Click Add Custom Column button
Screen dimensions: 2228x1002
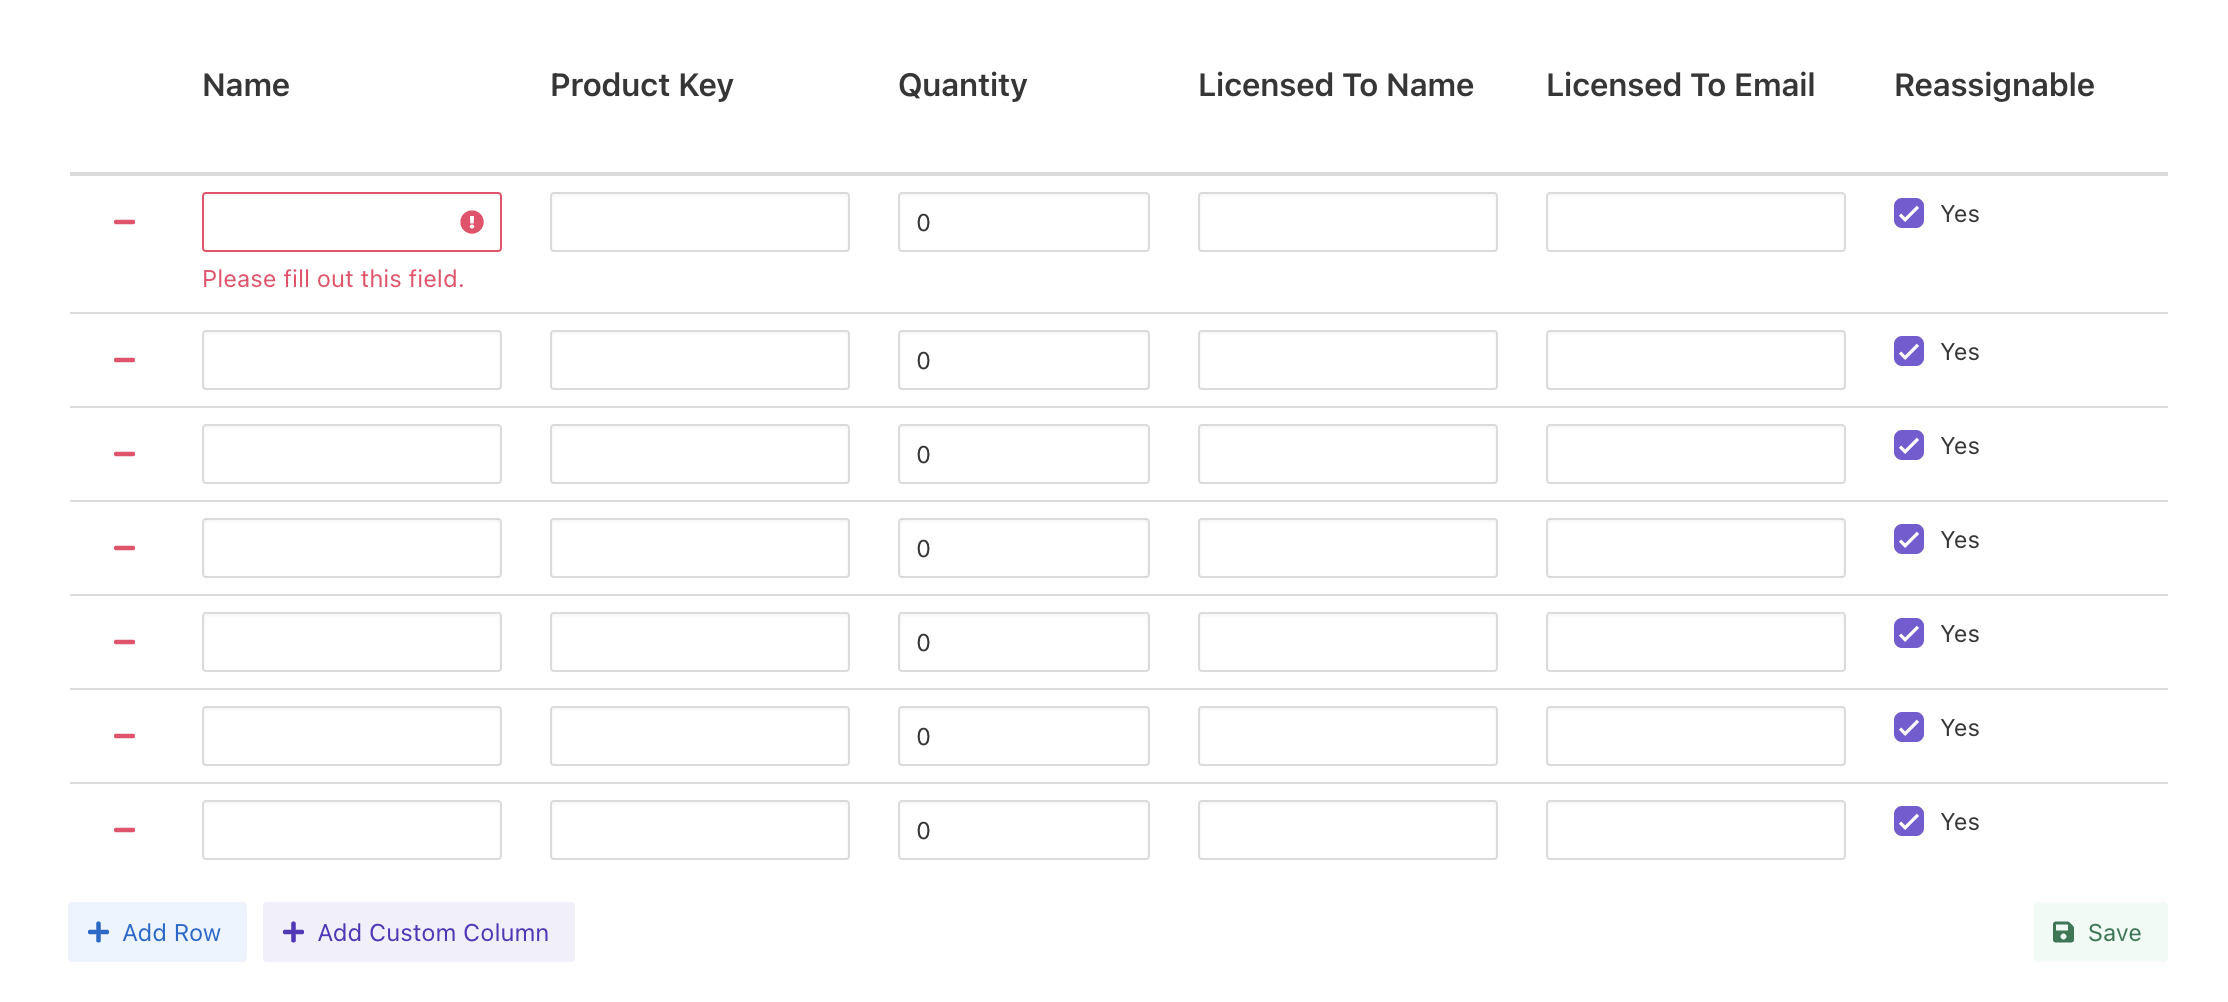pyautogui.click(x=418, y=932)
